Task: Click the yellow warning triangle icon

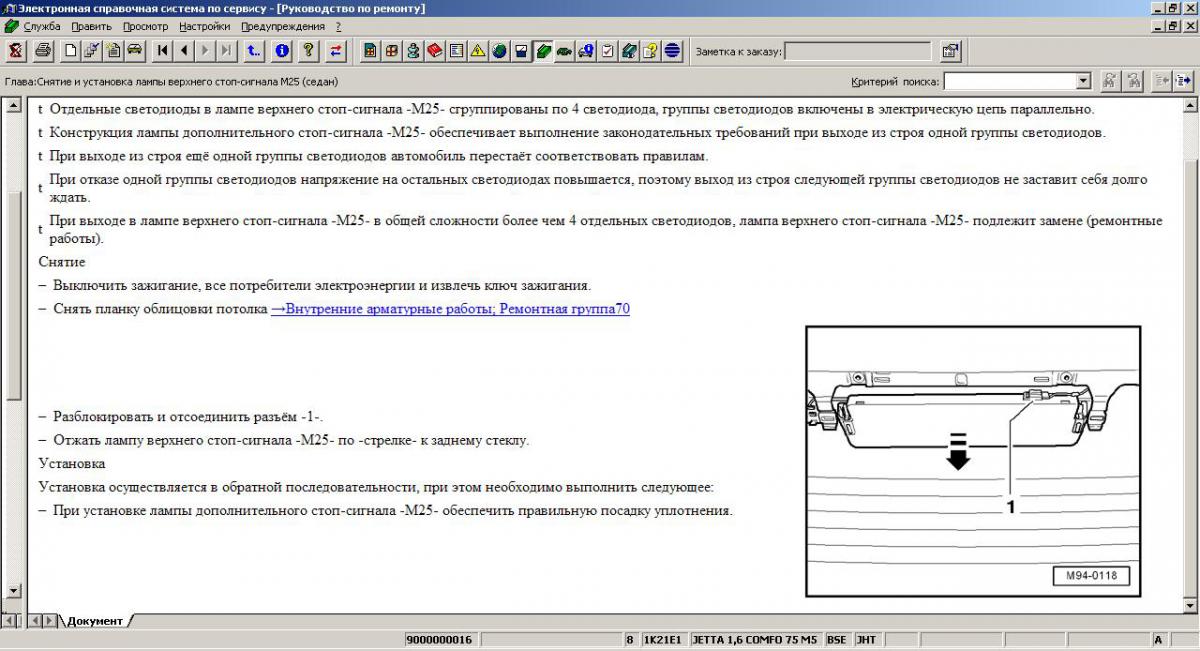Action: point(478,50)
